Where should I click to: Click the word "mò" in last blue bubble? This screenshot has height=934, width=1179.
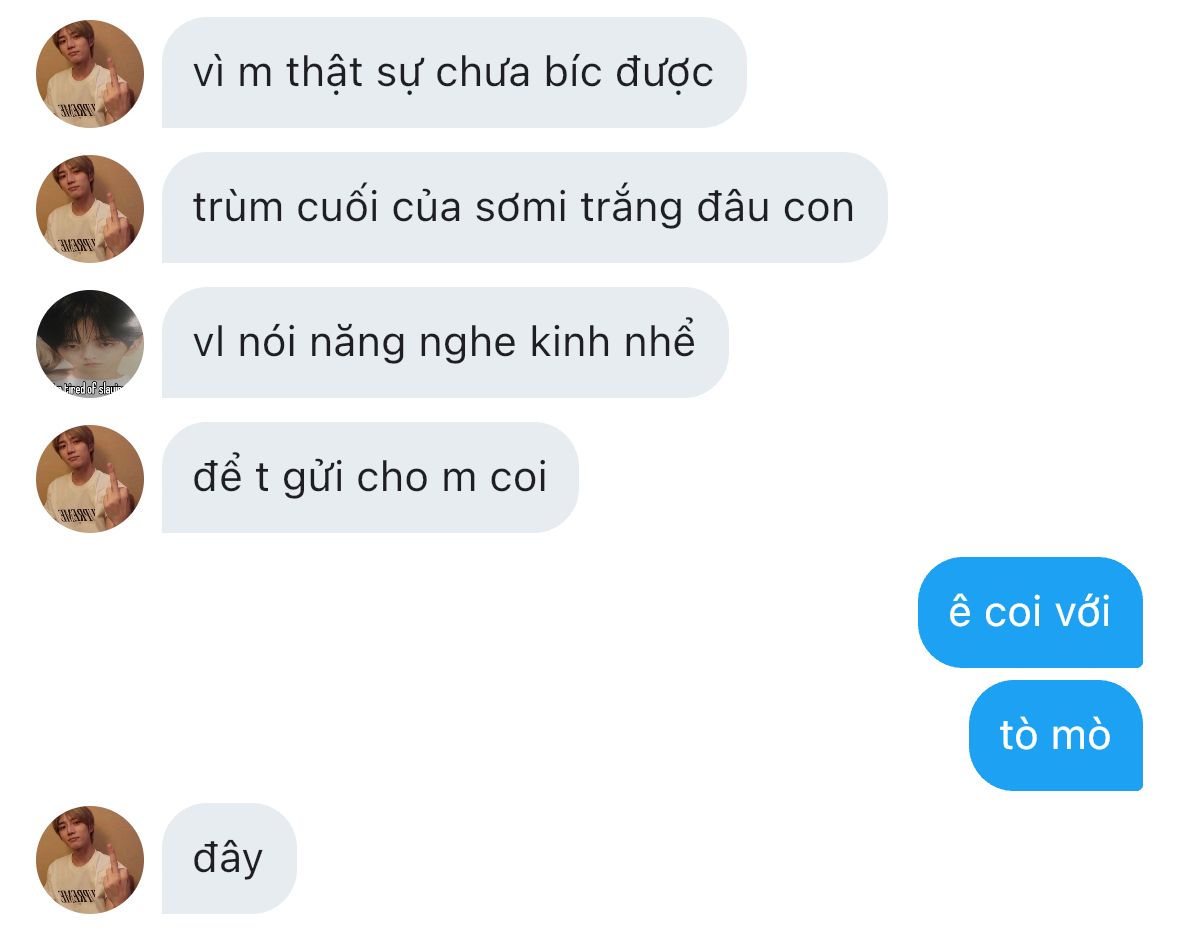click(x=1080, y=735)
